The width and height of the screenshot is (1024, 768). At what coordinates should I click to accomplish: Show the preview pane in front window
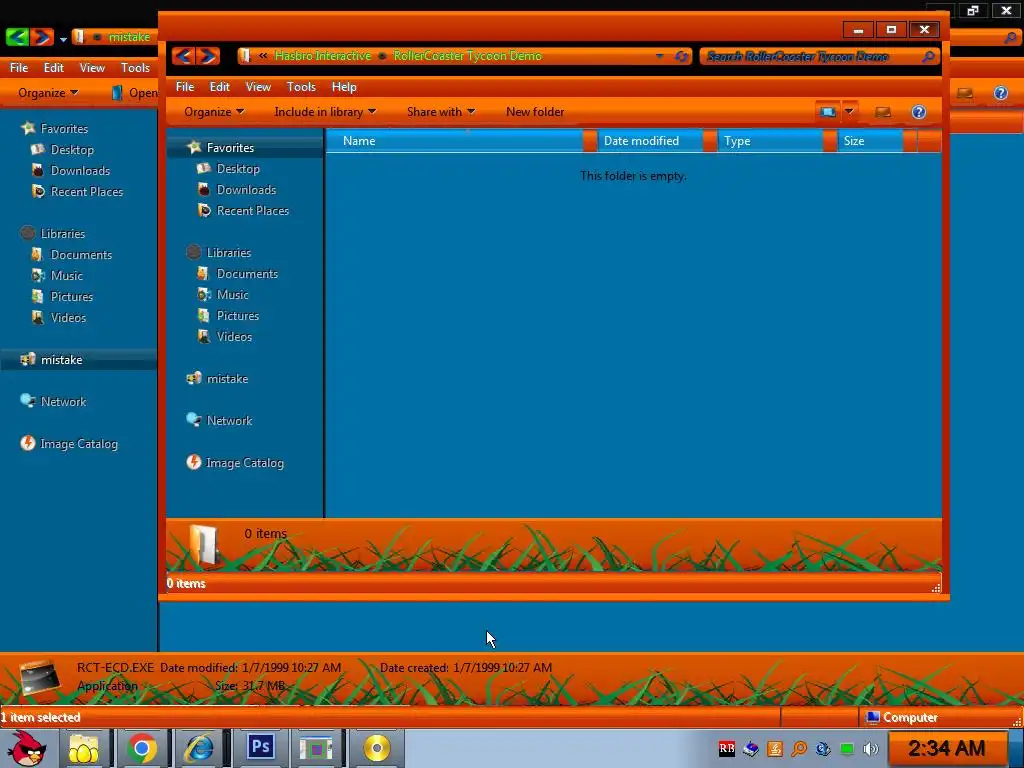(883, 112)
